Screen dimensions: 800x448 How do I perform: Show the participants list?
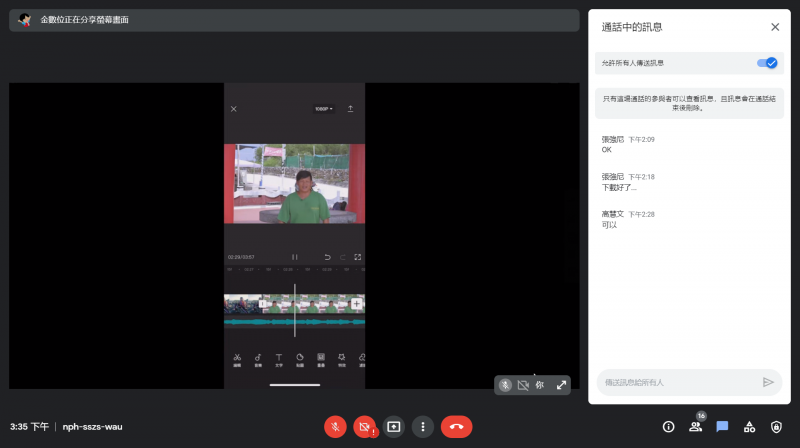[695, 426]
